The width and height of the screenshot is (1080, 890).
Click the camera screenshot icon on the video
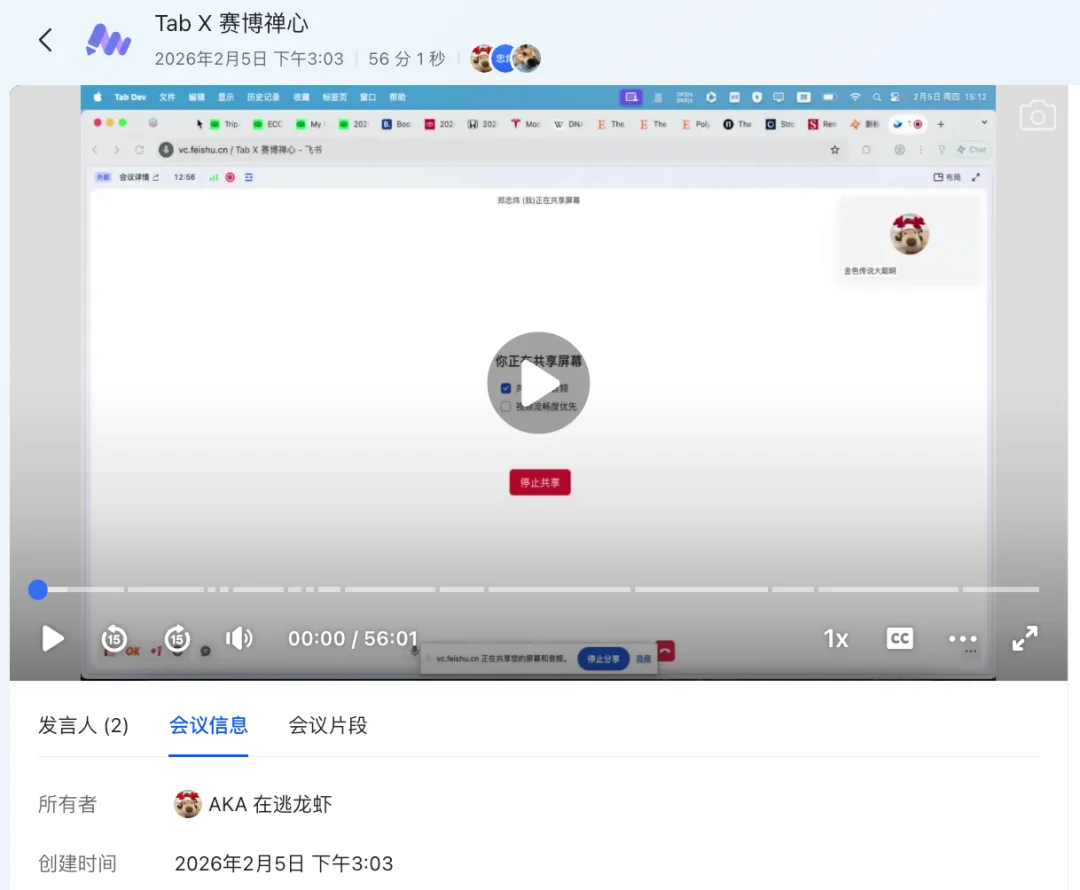click(1037, 115)
